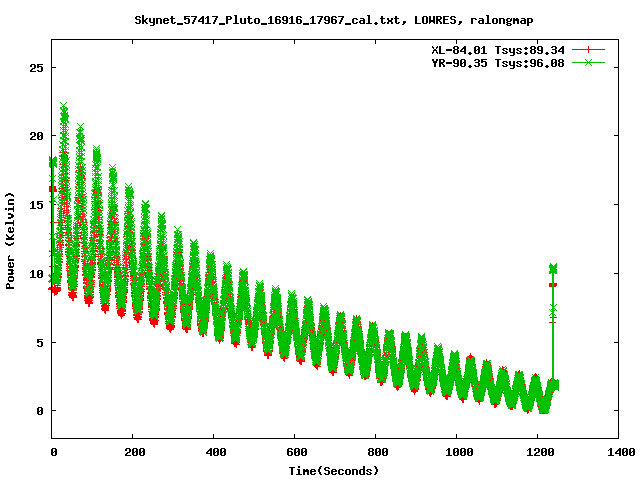Click the y-axis tick label 10
This screenshot has height=480, width=640.
pyautogui.click(x=36, y=274)
